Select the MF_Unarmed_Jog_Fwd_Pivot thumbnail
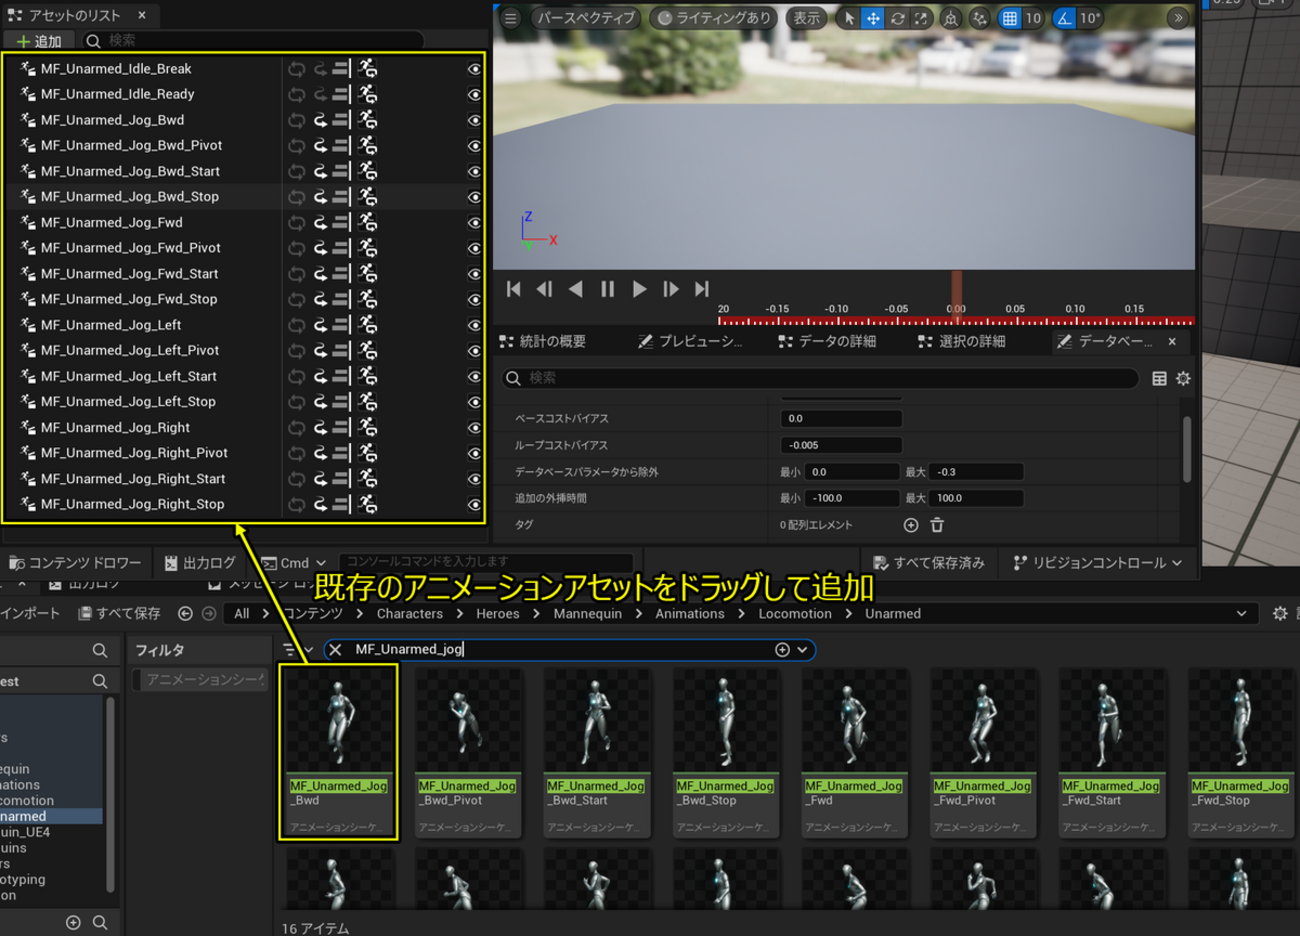 pyautogui.click(x=982, y=752)
